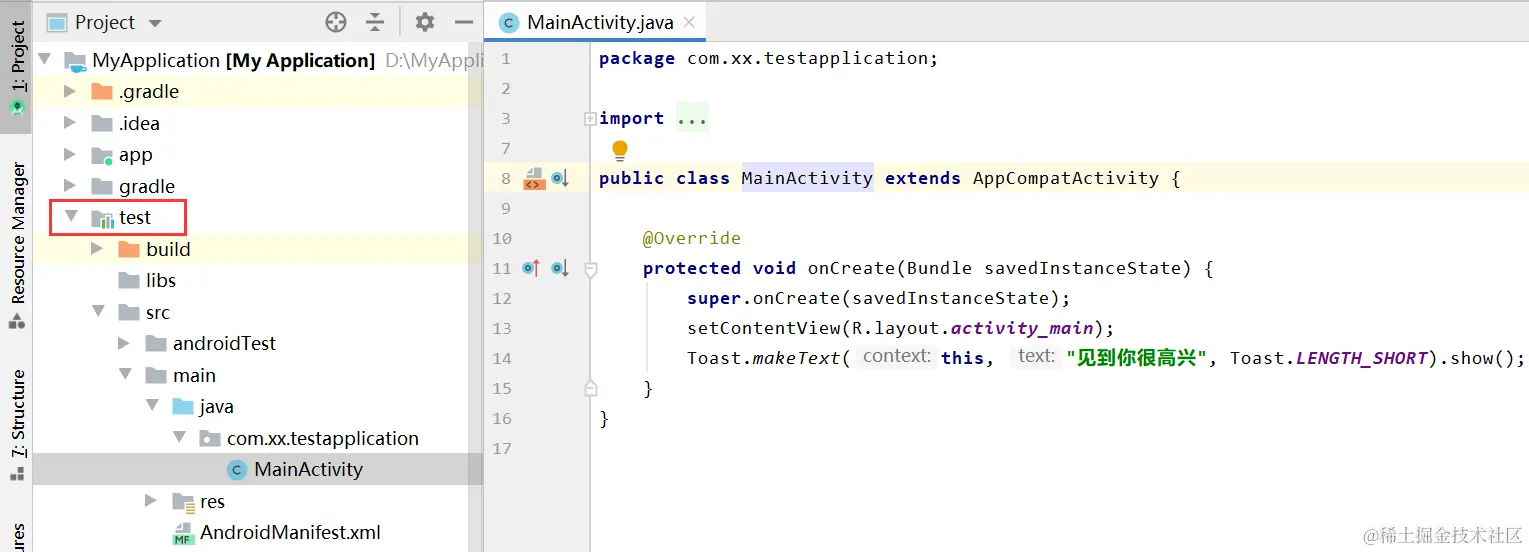Screen dimensions: 1529x552
Task: Close the MainActivity.java tab
Action: [691, 22]
